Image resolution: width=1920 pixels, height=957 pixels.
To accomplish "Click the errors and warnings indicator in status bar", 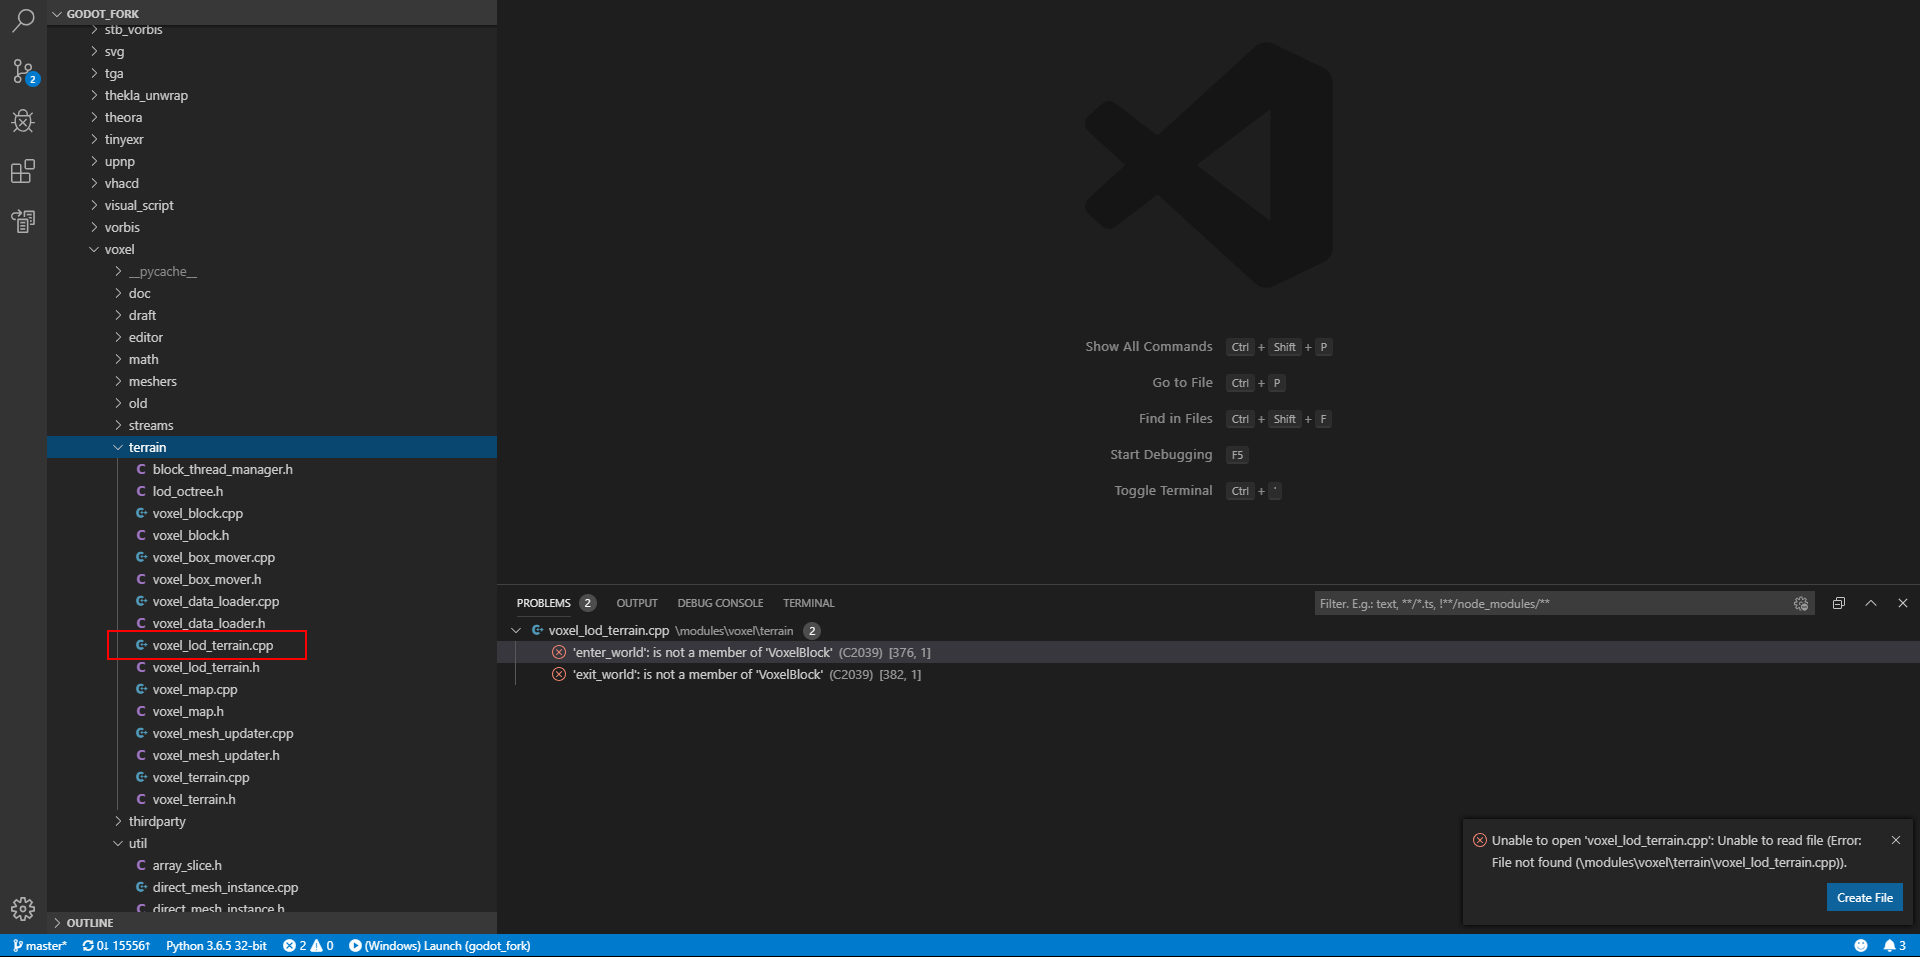I will pos(308,945).
